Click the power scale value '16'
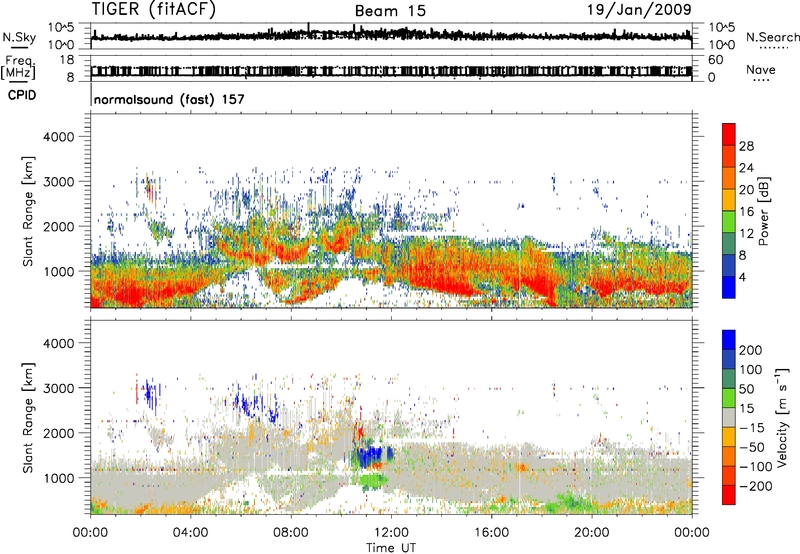Image resolution: width=800 pixels, height=554 pixels. (746, 212)
